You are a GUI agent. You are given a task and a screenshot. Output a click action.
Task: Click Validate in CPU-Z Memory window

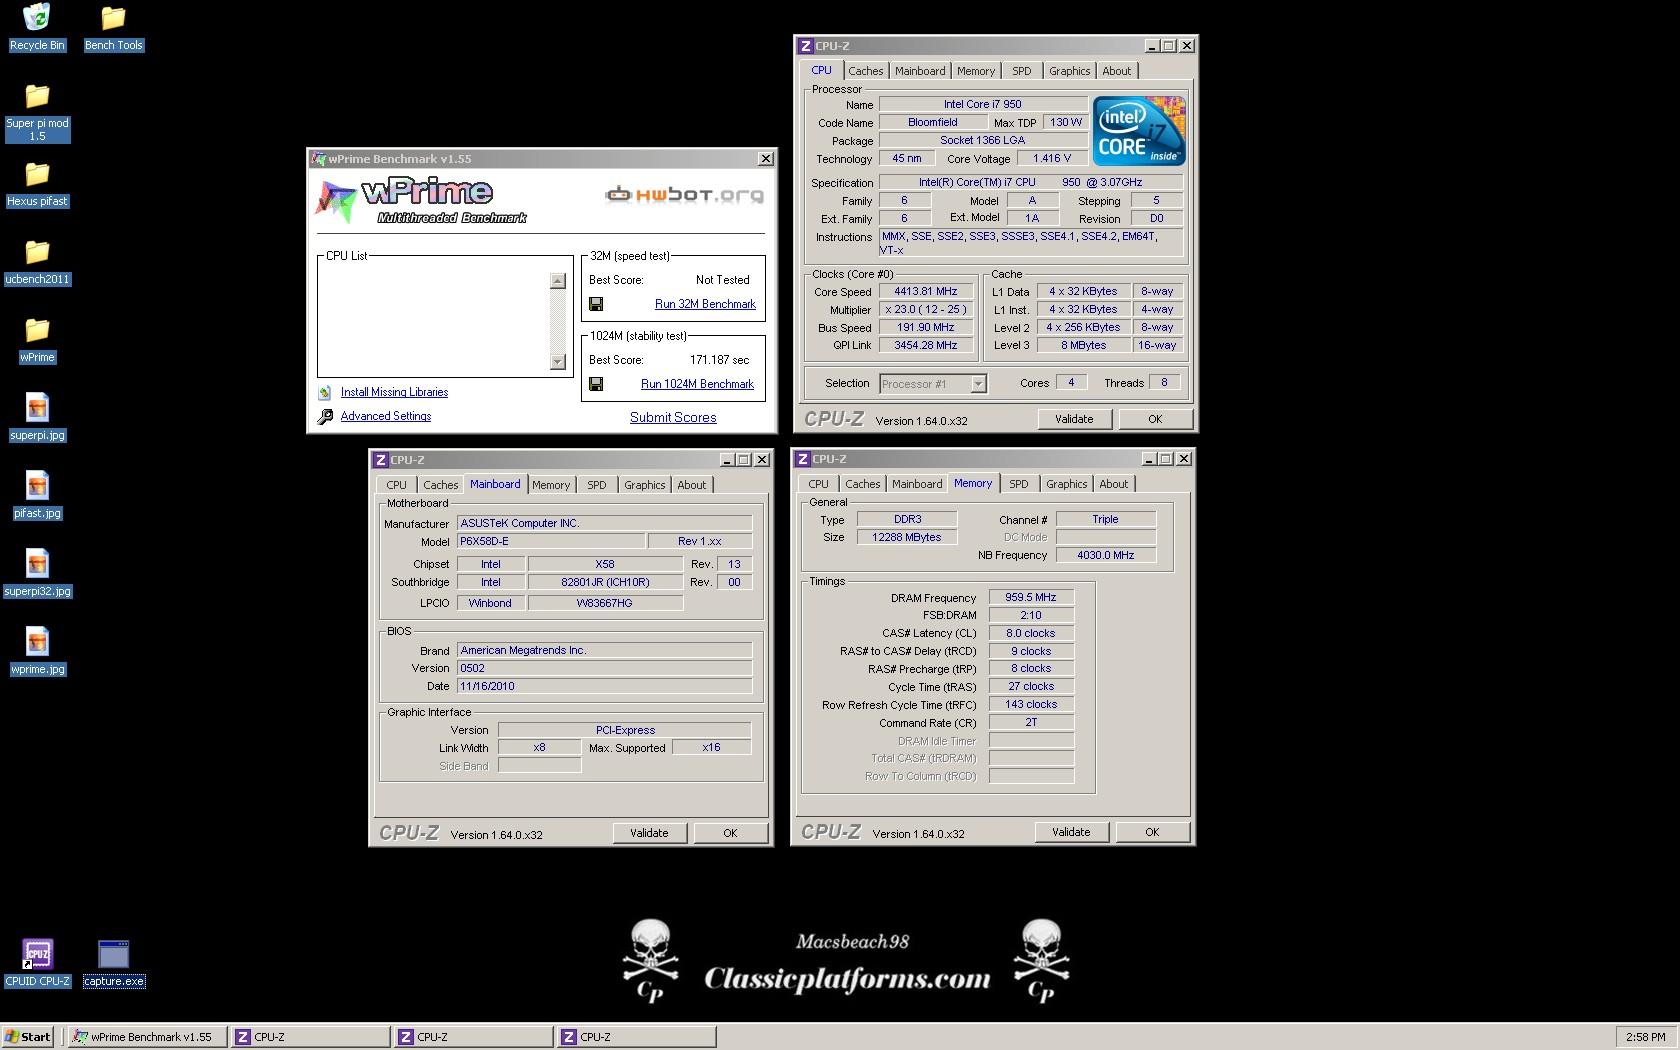1071,832
